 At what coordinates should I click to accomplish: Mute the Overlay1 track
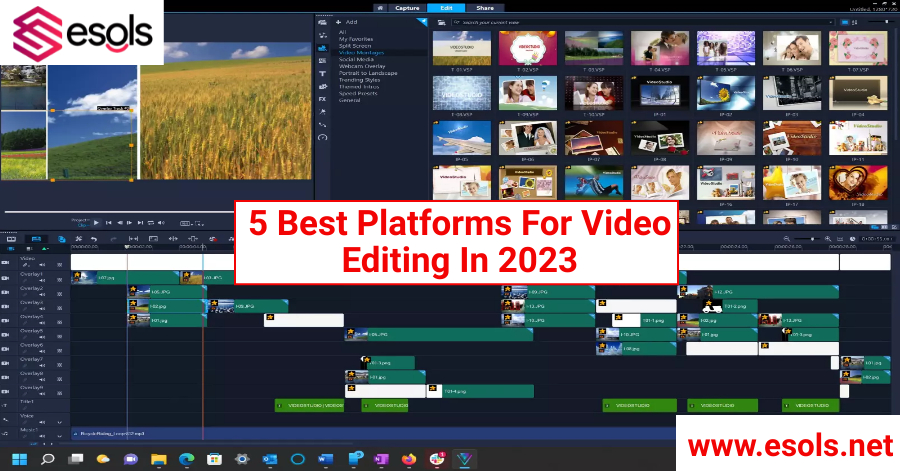point(42,279)
